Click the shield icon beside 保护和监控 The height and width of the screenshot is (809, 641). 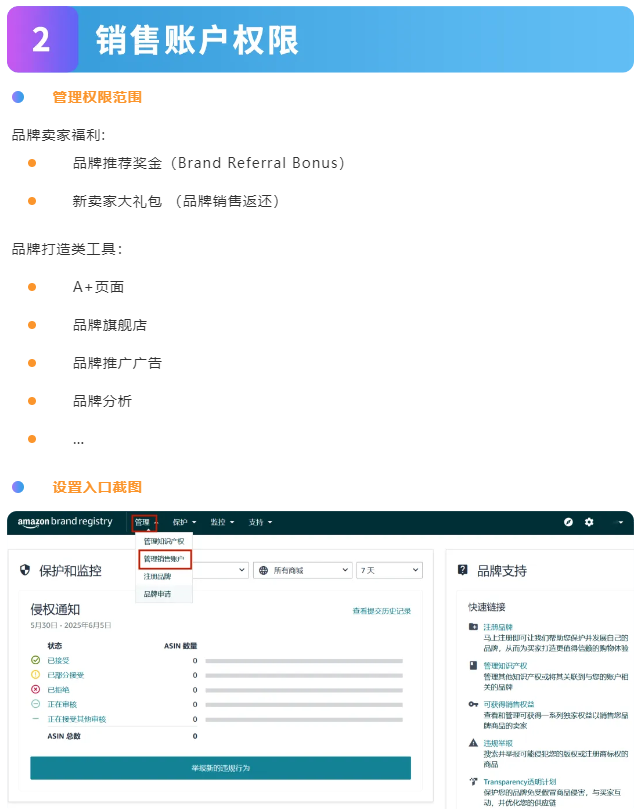click(25, 570)
